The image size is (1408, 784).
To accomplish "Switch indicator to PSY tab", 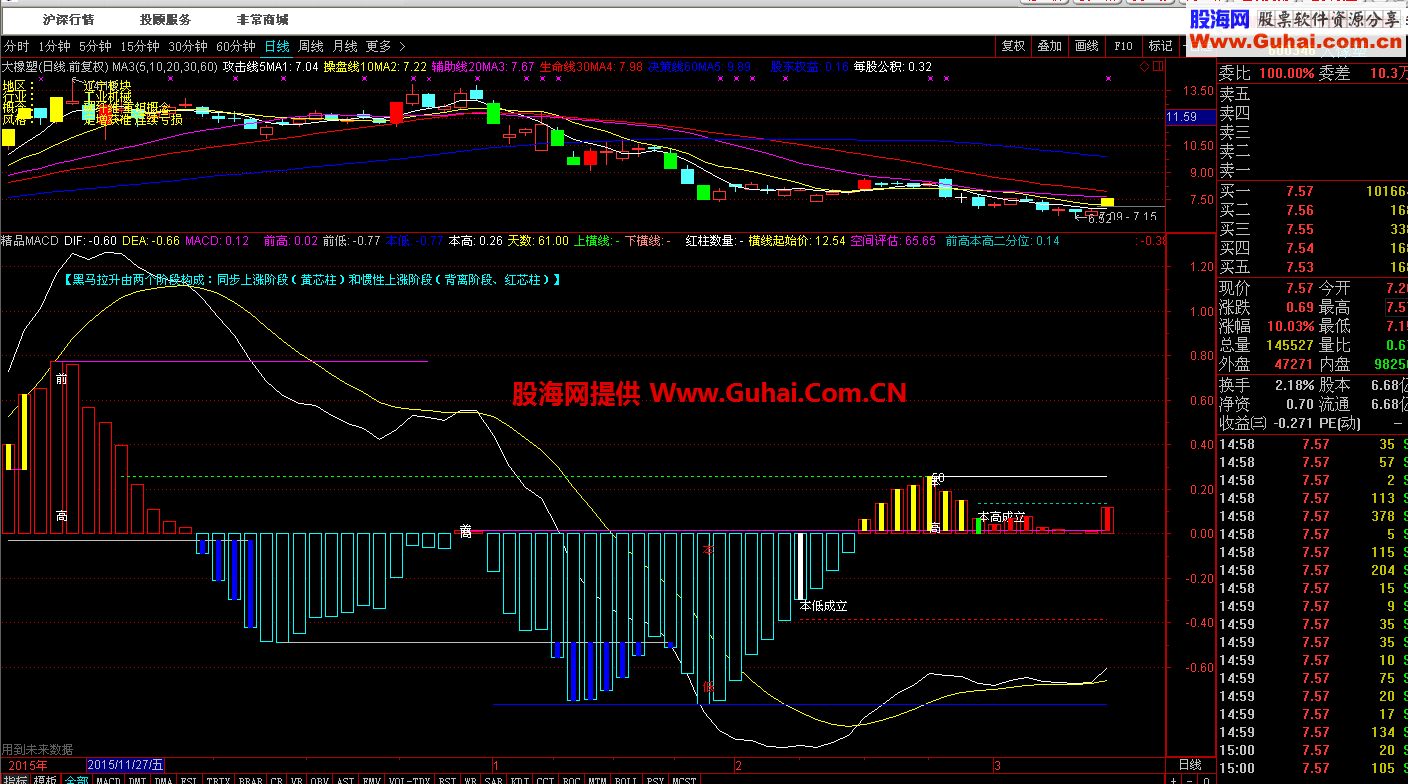I will [x=656, y=778].
